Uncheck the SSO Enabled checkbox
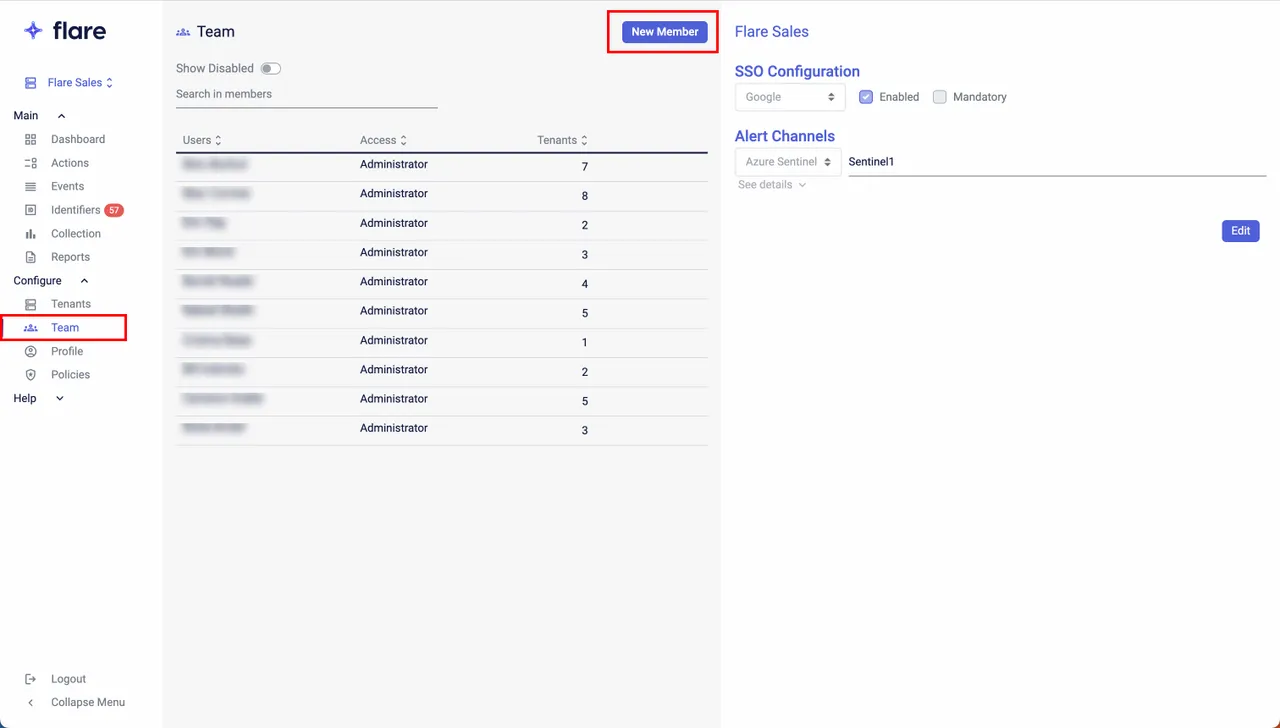The width and height of the screenshot is (1280, 728). [x=866, y=97]
